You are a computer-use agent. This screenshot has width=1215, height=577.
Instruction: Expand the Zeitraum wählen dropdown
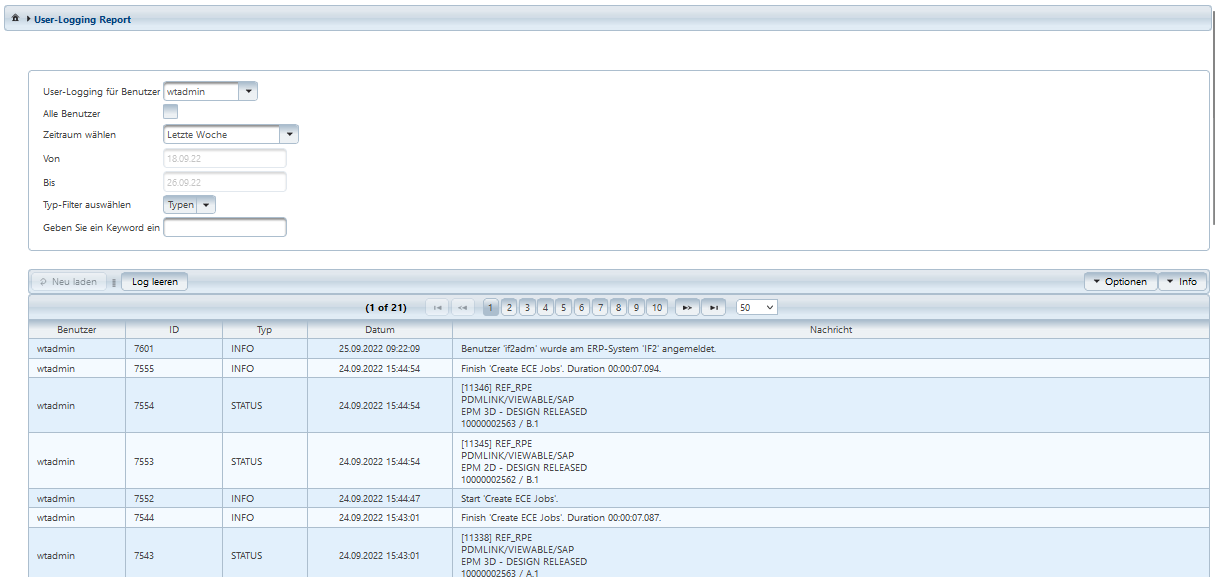coord(288,134)
